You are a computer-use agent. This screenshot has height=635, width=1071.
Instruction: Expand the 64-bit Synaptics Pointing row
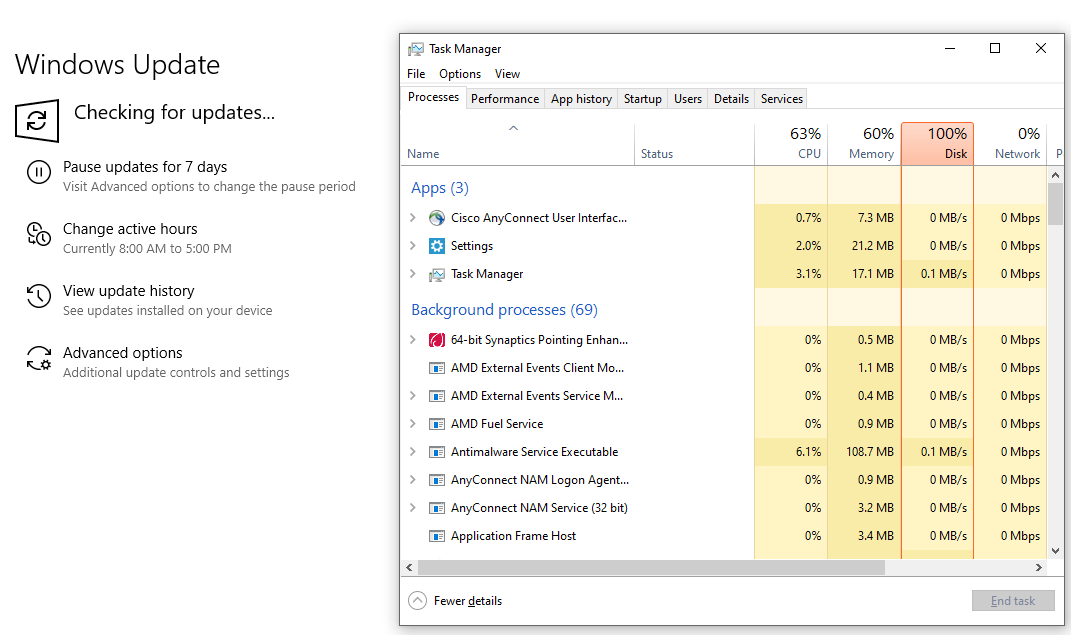click(413, 339)
